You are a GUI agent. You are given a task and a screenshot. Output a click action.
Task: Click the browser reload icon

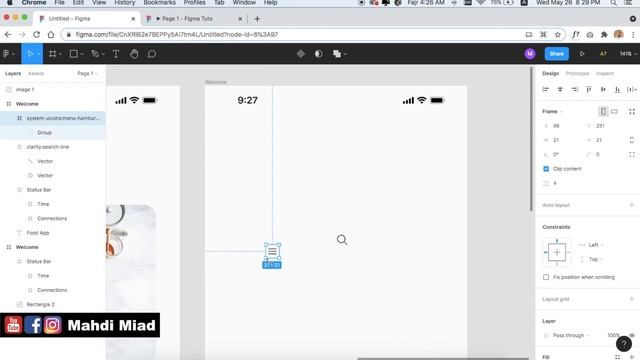pos(36,35)
